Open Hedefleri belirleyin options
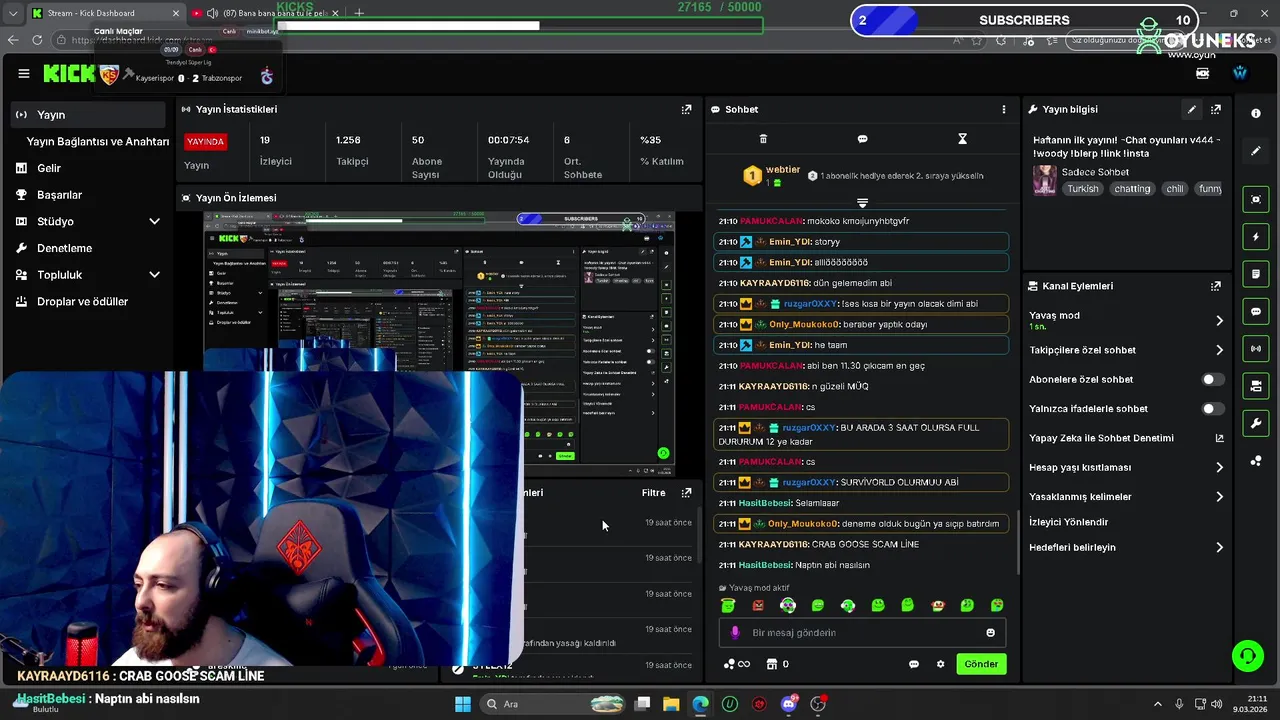 [x=1126, y=547]
